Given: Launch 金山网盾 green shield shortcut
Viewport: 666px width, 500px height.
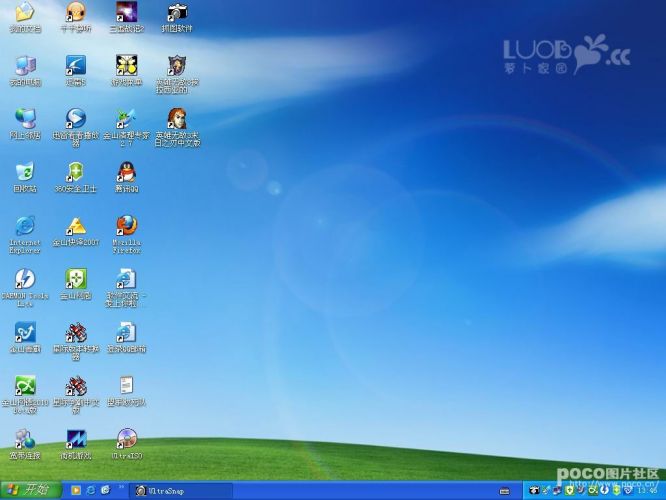Looking at the screenshot, I should click(x=75, y=280).
